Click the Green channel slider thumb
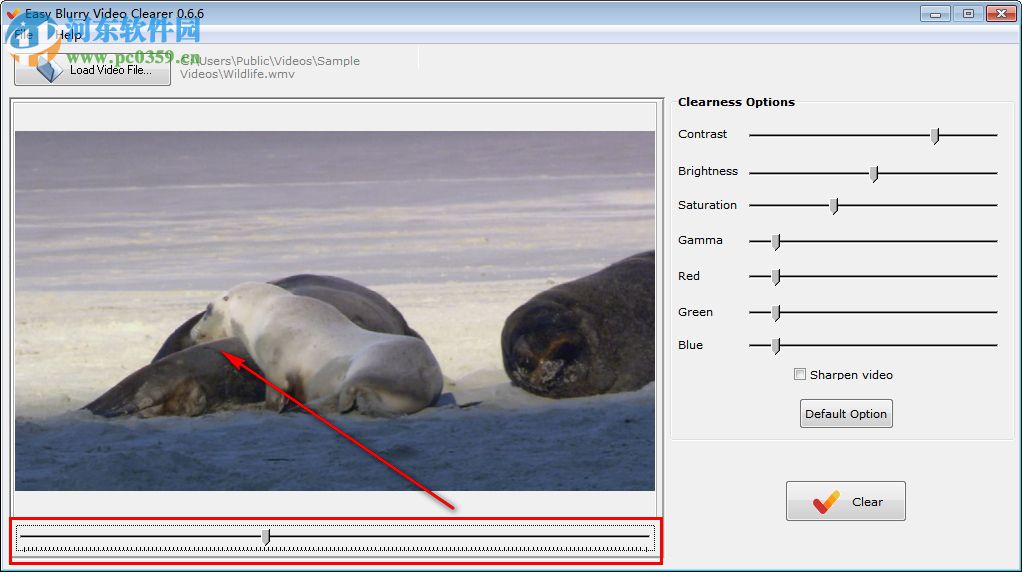1022x572 pixels. 776,313
